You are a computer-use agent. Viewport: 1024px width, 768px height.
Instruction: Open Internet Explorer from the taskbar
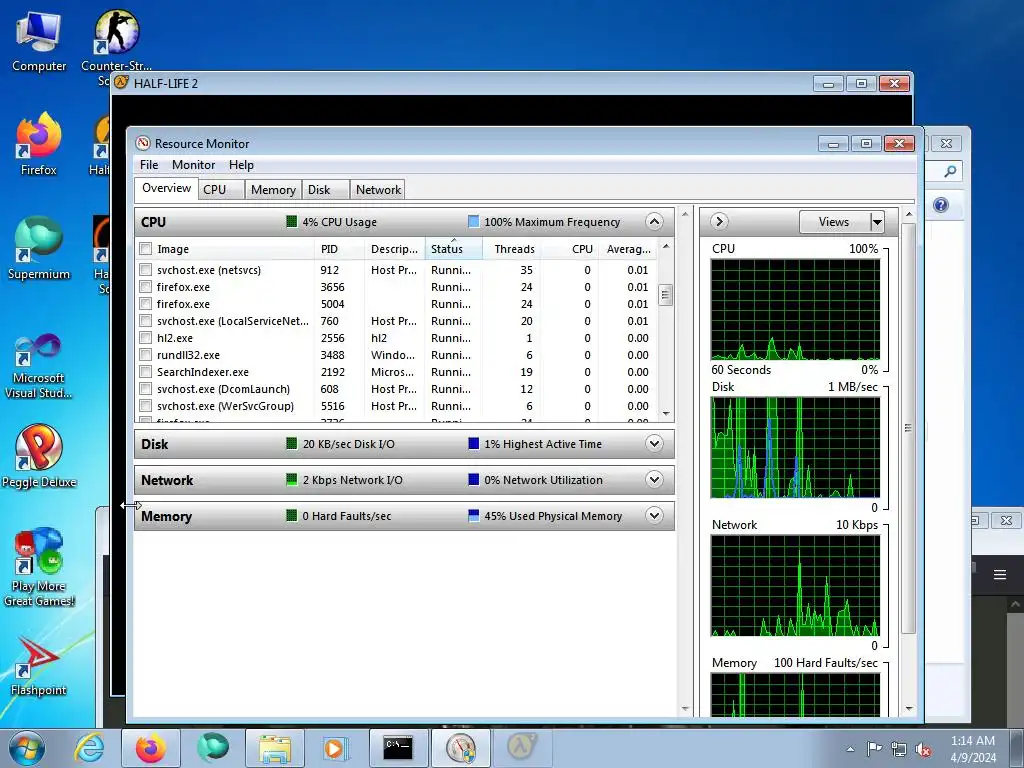pyautogui.click(x=89, y=748)
